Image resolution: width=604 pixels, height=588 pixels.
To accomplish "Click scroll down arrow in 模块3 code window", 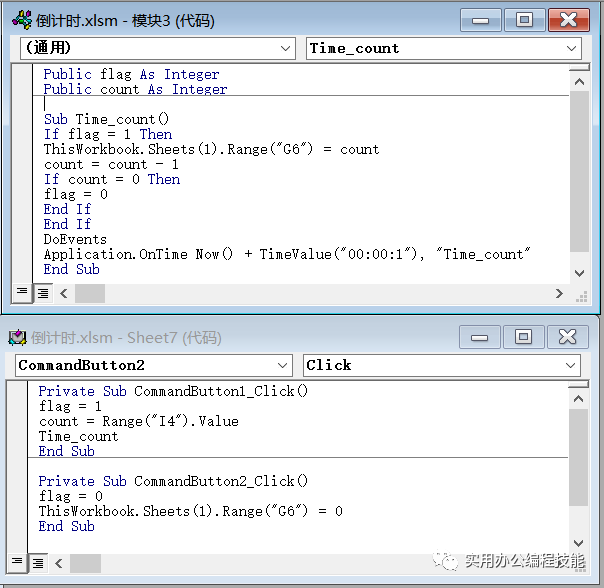I will point(579,273).
